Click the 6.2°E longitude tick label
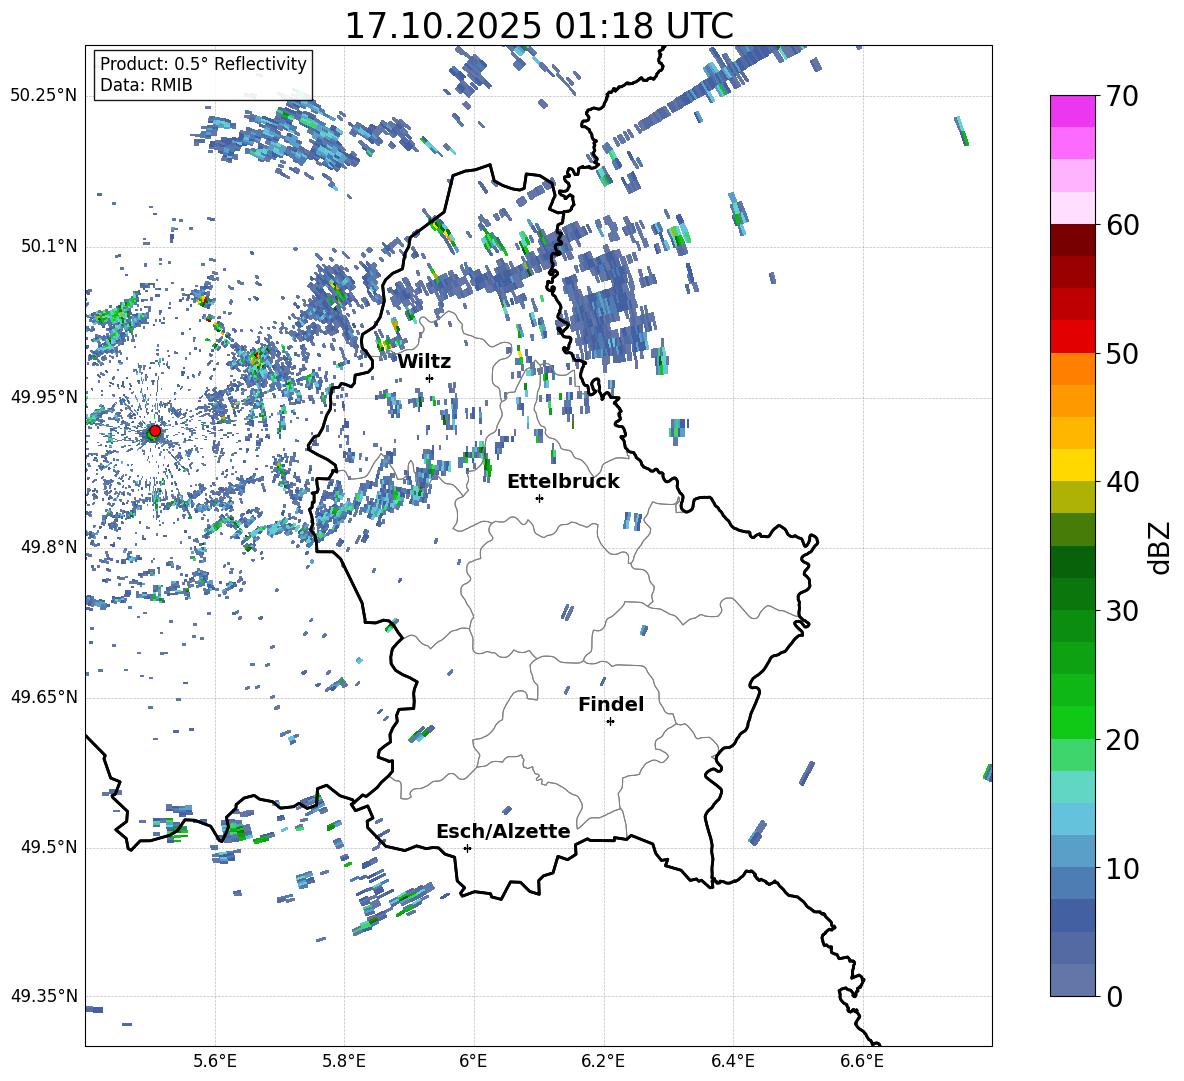Viewport: 1184px width, 1081px height. 603,1061
